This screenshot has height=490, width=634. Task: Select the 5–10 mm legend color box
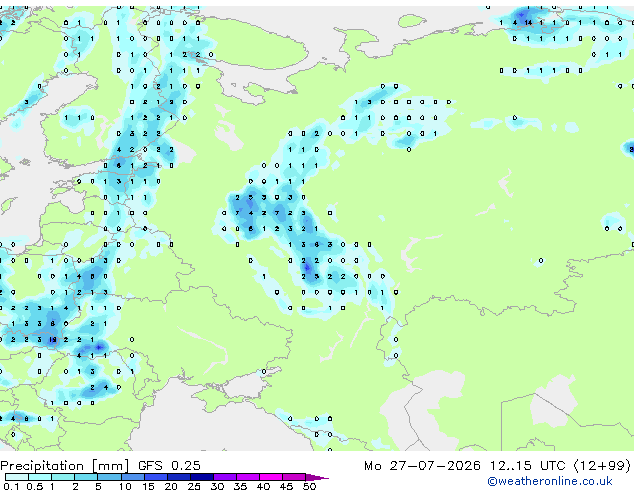pyautogui.click(x=109, y=477)
